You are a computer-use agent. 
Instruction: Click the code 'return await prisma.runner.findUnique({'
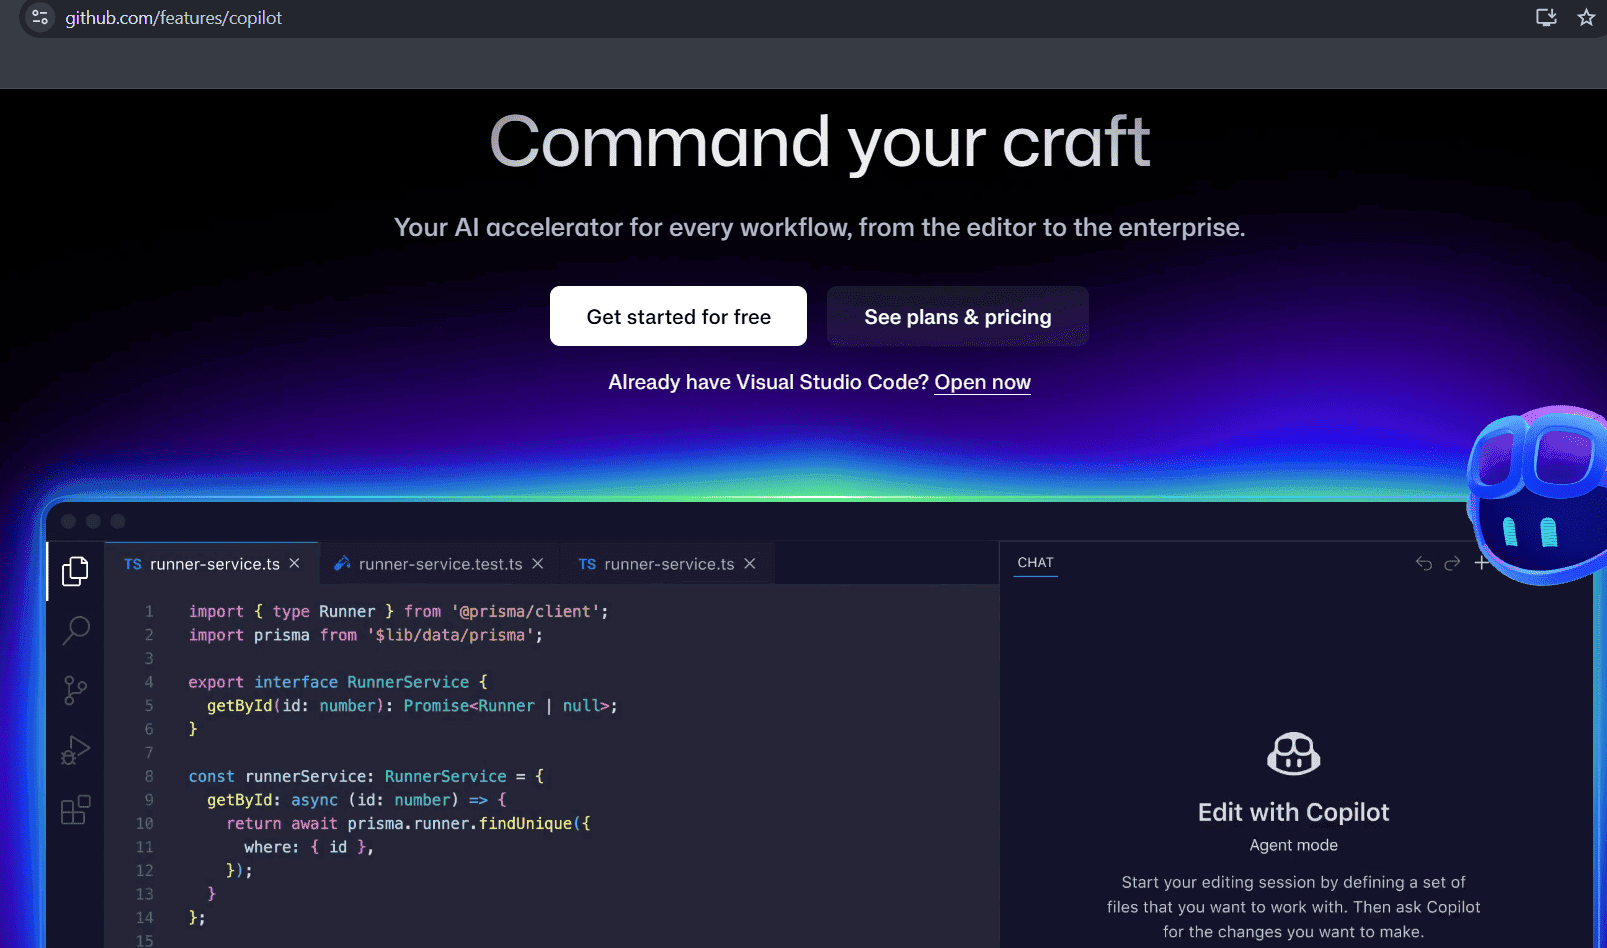click(x=408, y=823)
